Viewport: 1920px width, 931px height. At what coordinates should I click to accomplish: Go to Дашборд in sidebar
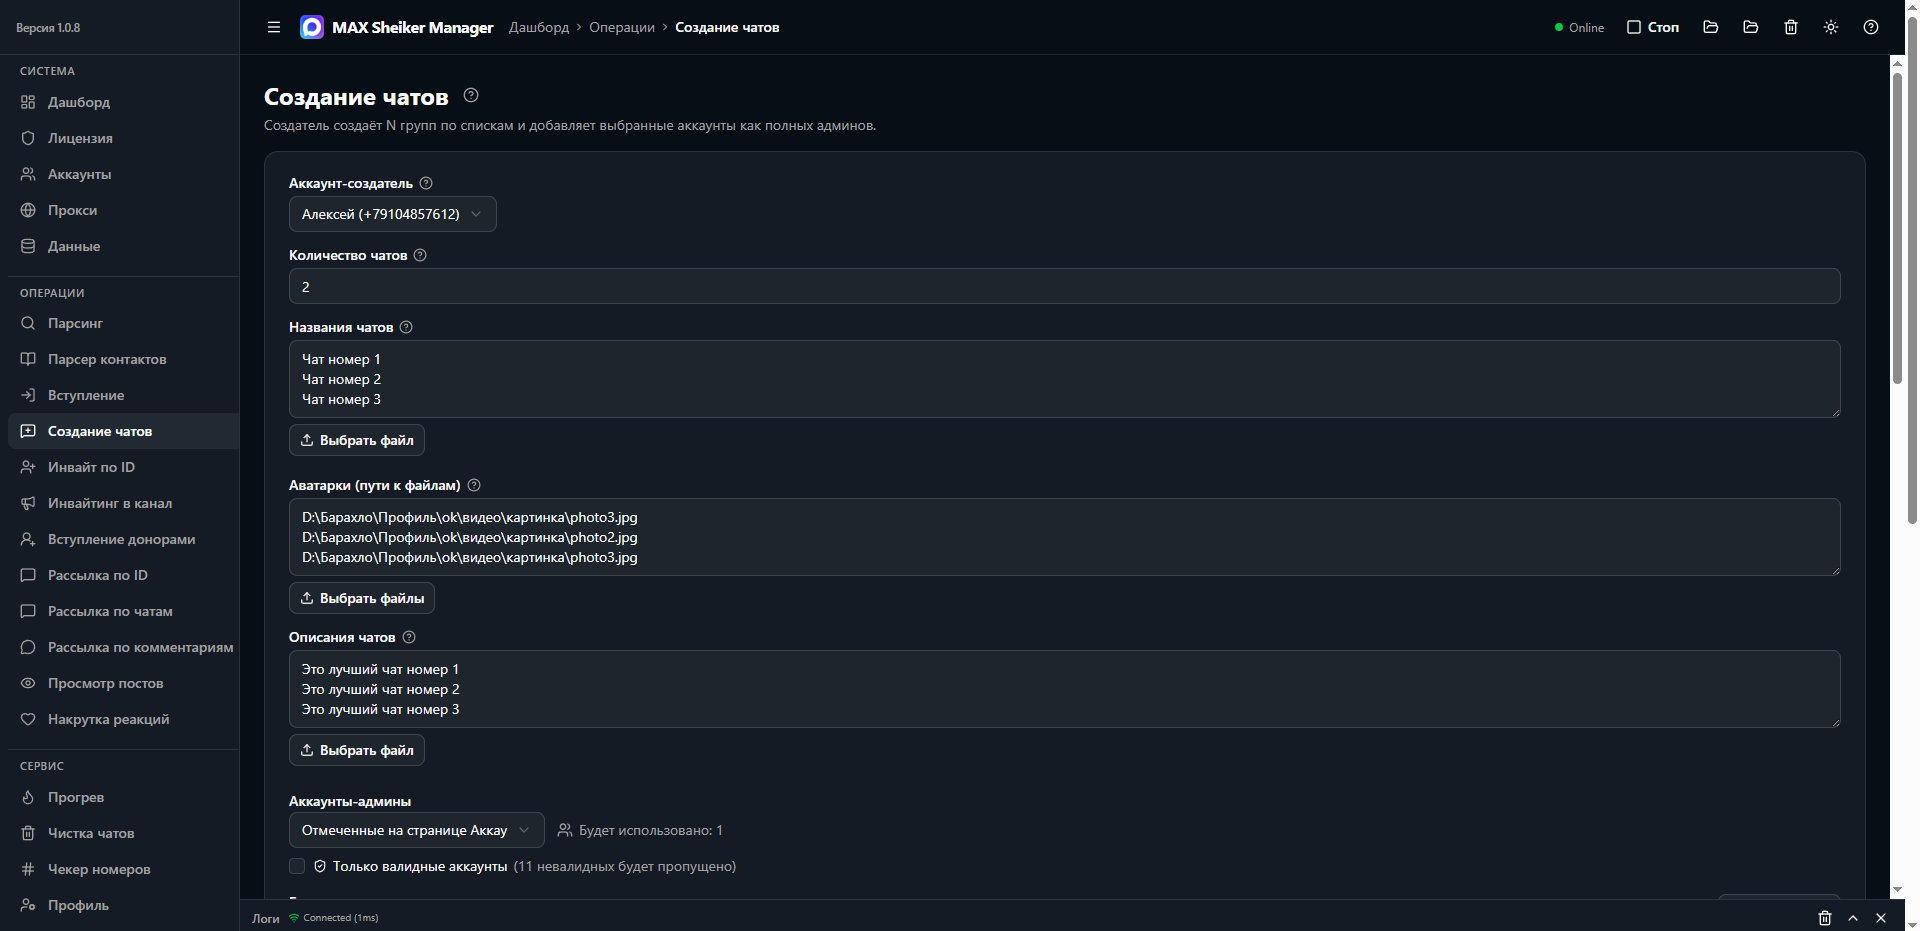[123, 102]
